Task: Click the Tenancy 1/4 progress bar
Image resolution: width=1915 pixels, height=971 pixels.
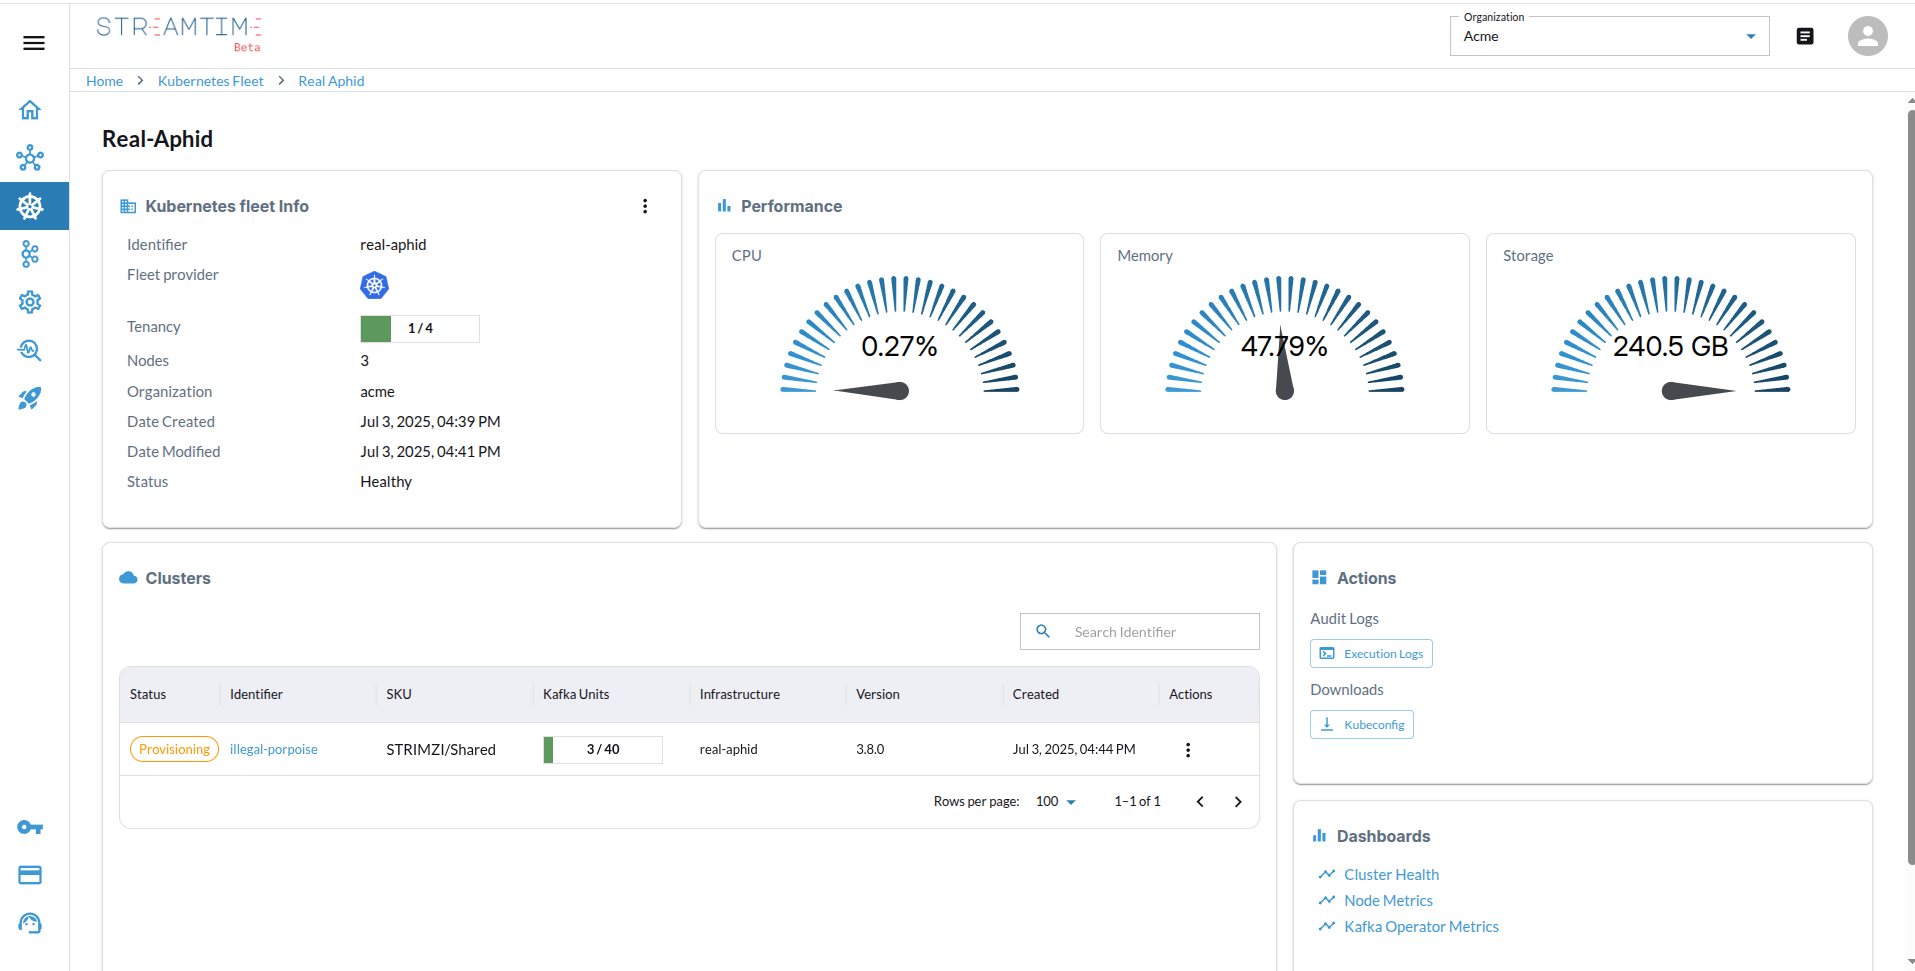Action: (420, 328)
